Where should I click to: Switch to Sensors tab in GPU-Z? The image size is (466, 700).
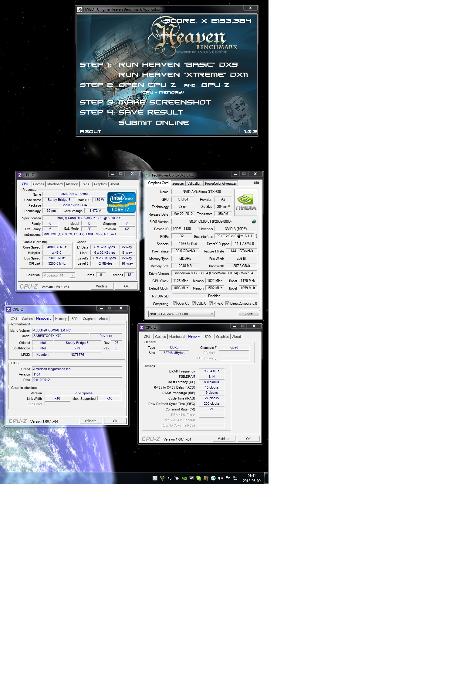[x=178, y=183]
